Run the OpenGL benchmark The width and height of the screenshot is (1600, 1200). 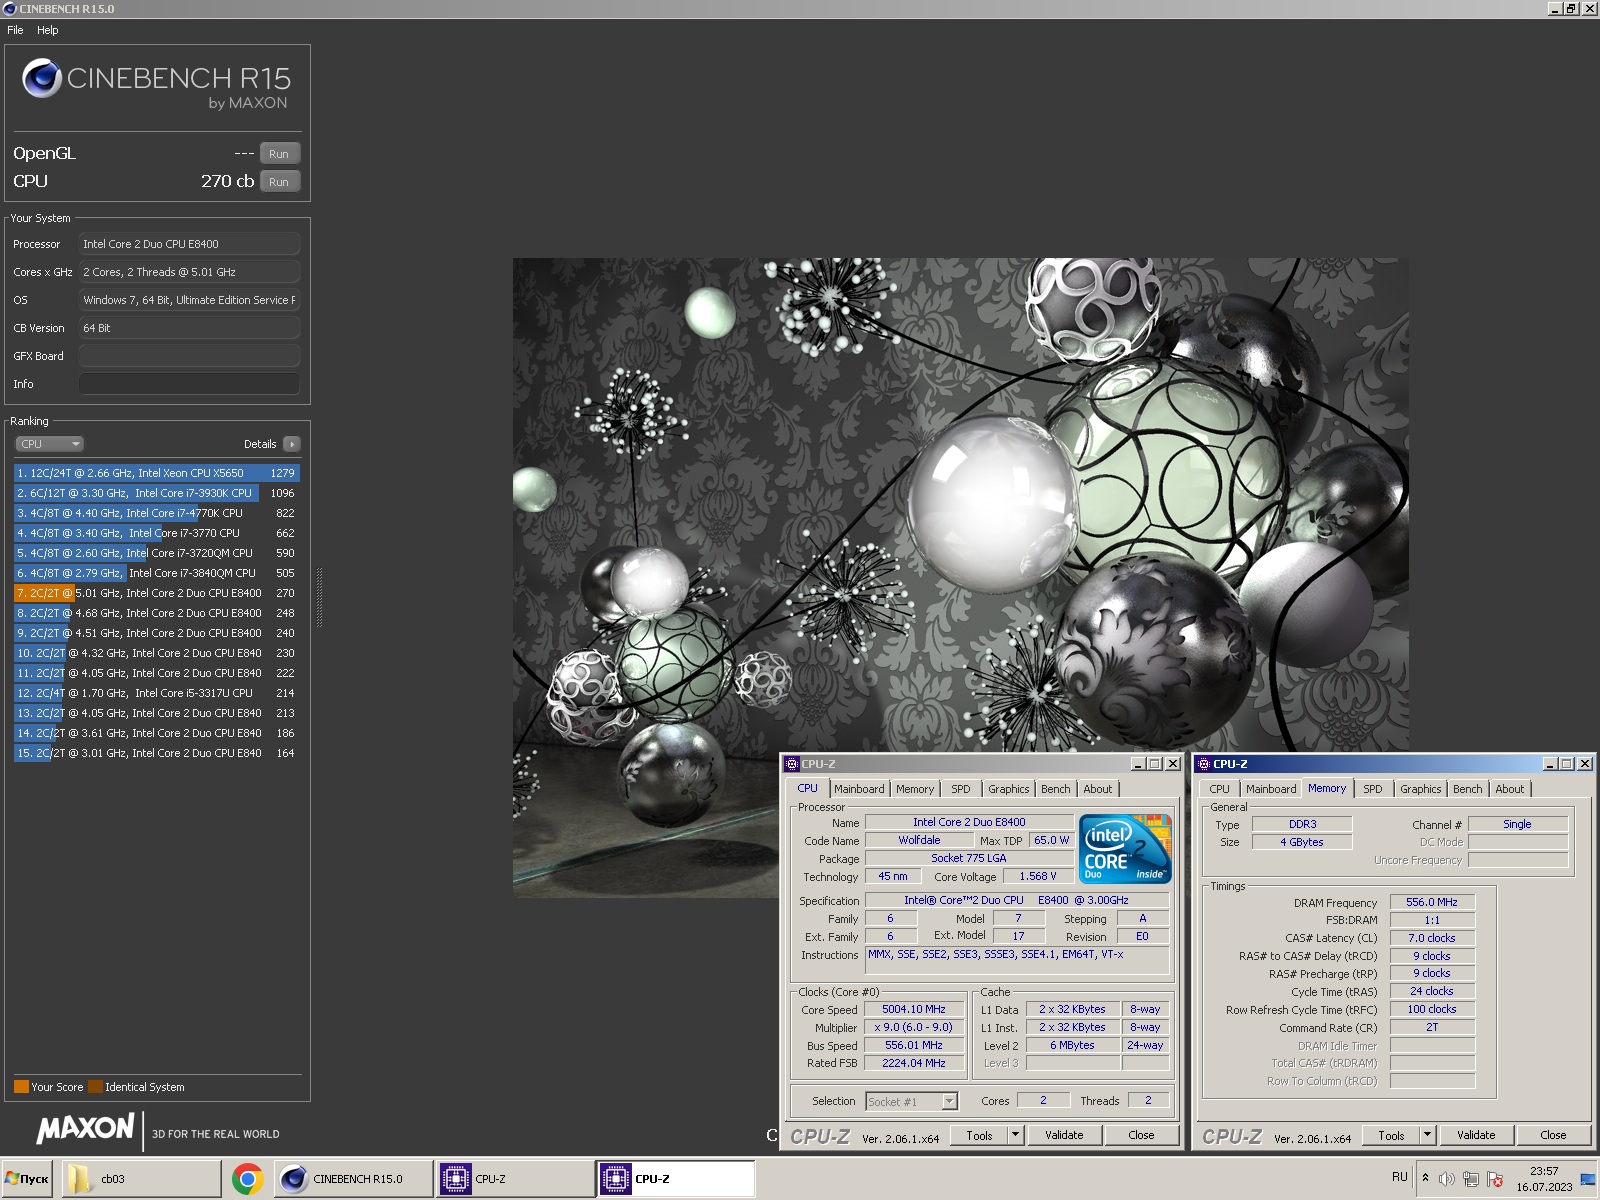[279, 154]
